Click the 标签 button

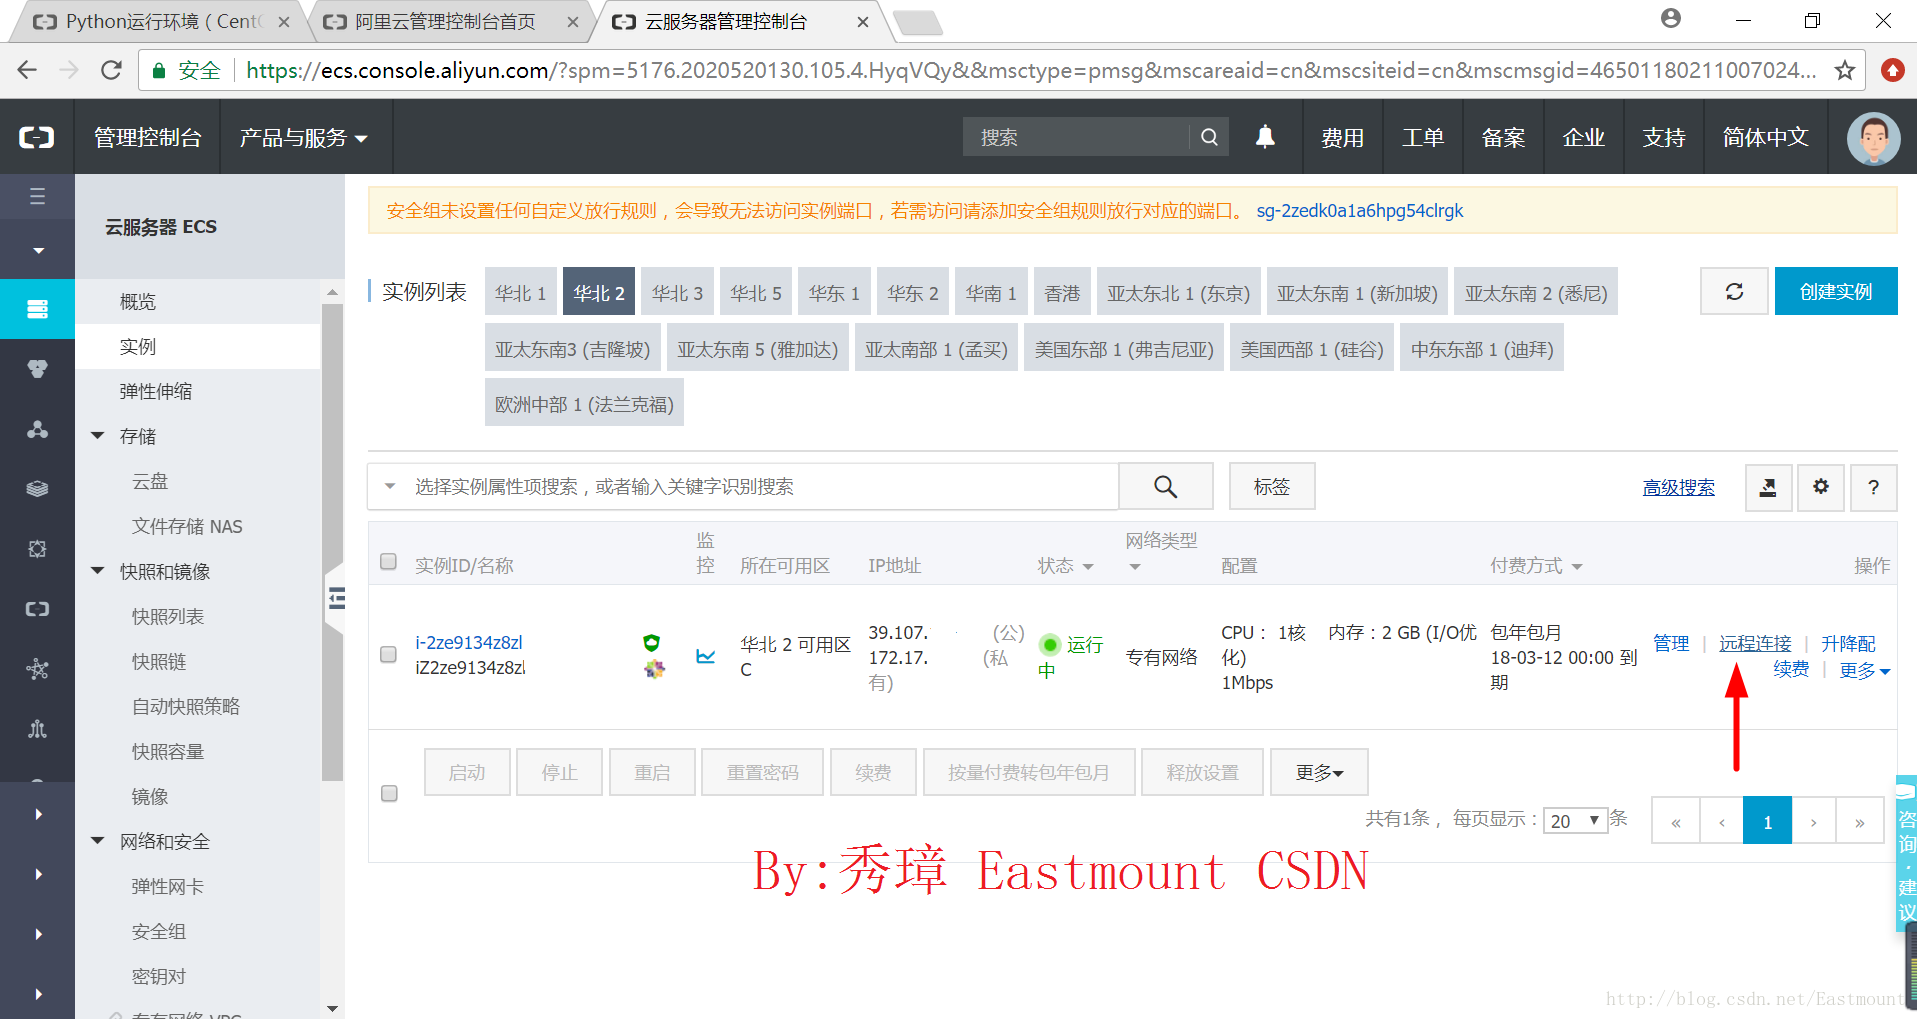pyautogui.click(x=1272, y=486)
